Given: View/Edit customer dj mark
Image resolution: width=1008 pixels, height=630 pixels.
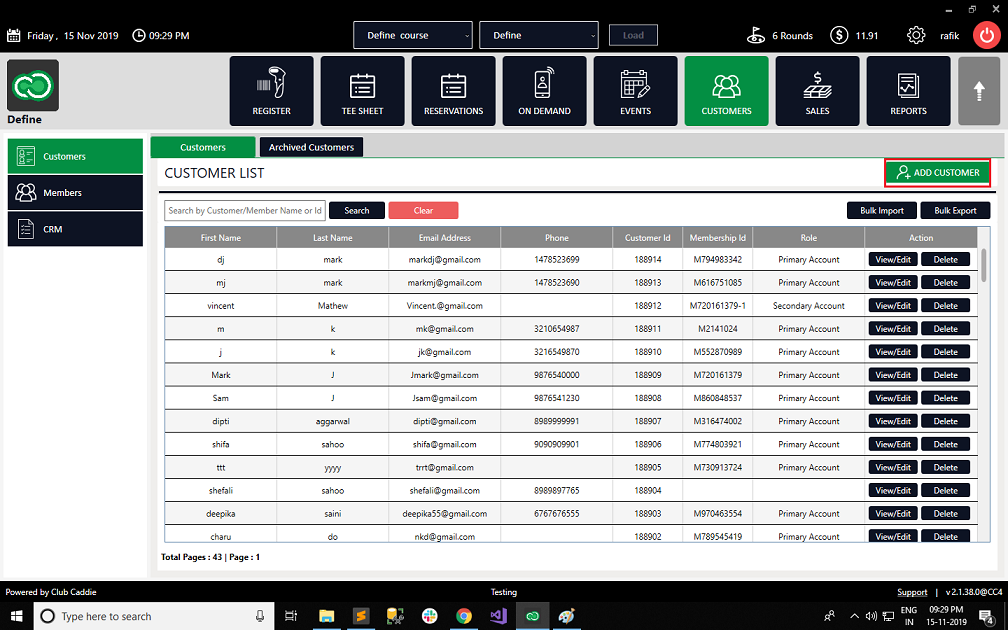Looking at the screenshot, I should [893, 259].
